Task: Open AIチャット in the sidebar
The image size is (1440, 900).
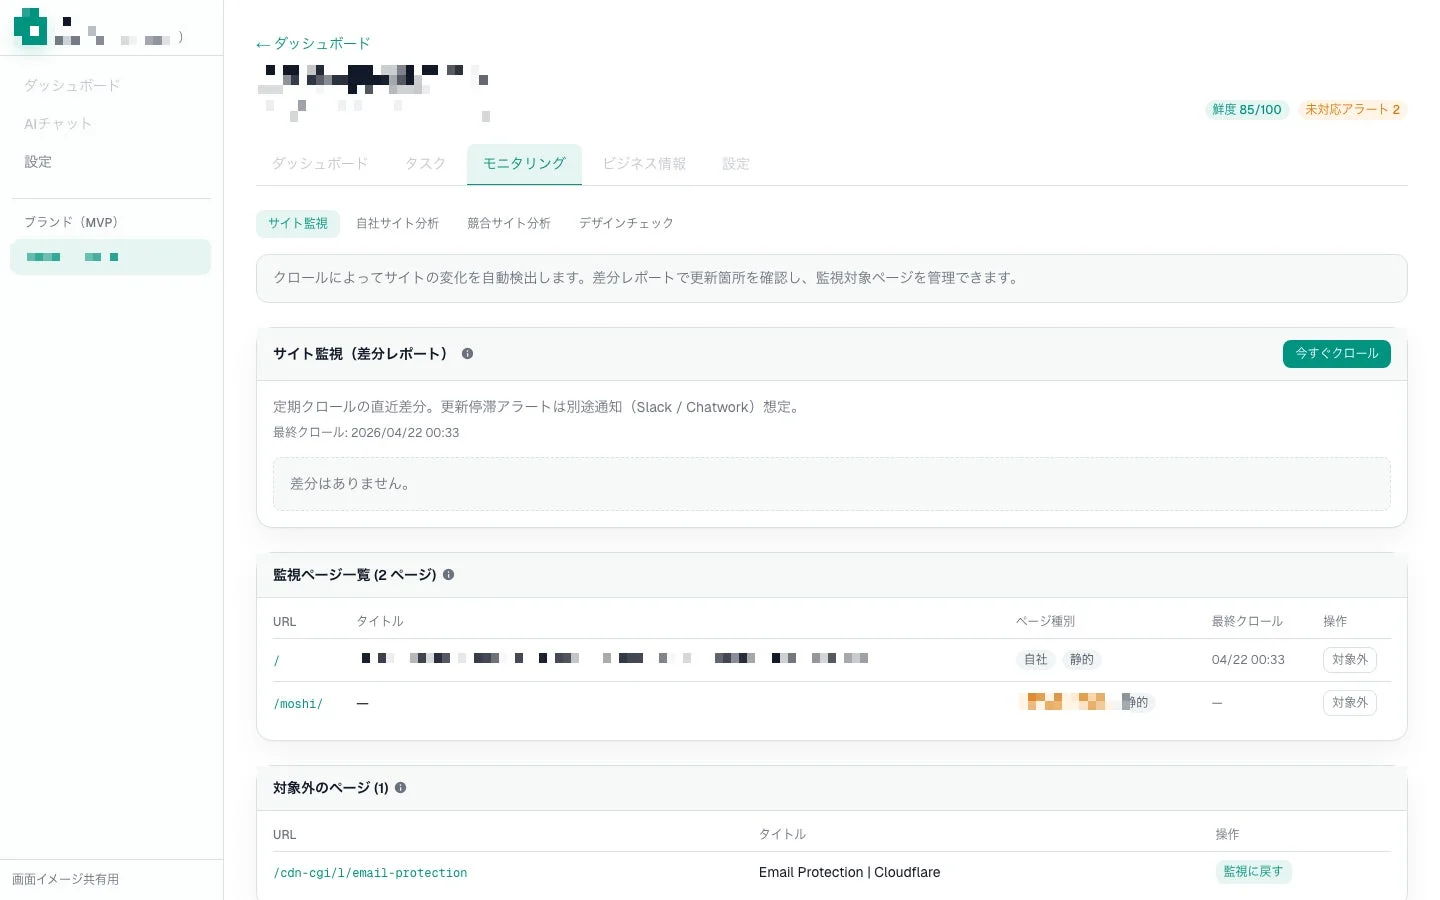Action: pos(58,124)
